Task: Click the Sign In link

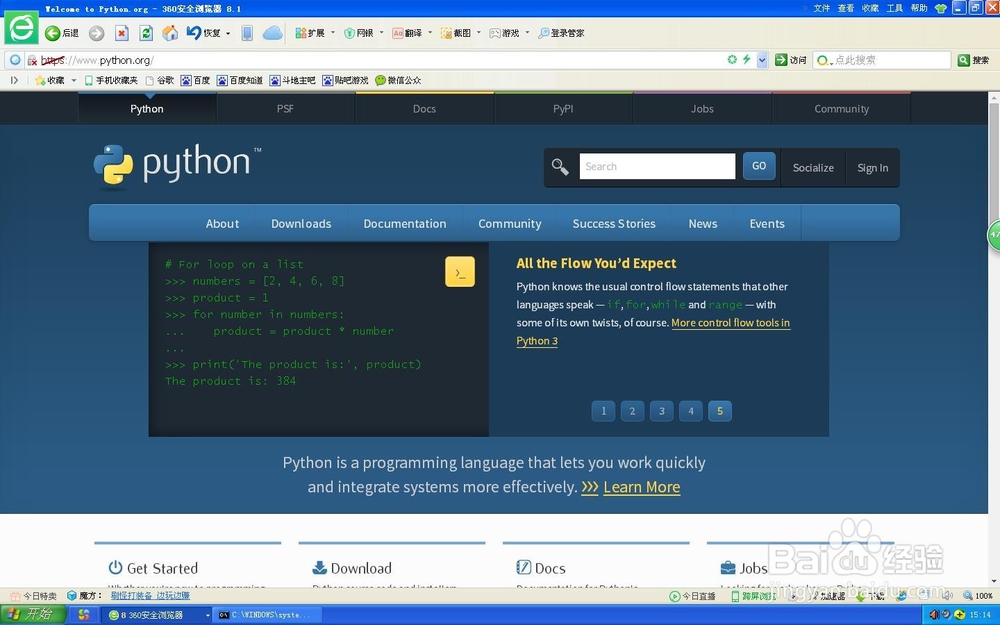Action: tap(872, 168)
